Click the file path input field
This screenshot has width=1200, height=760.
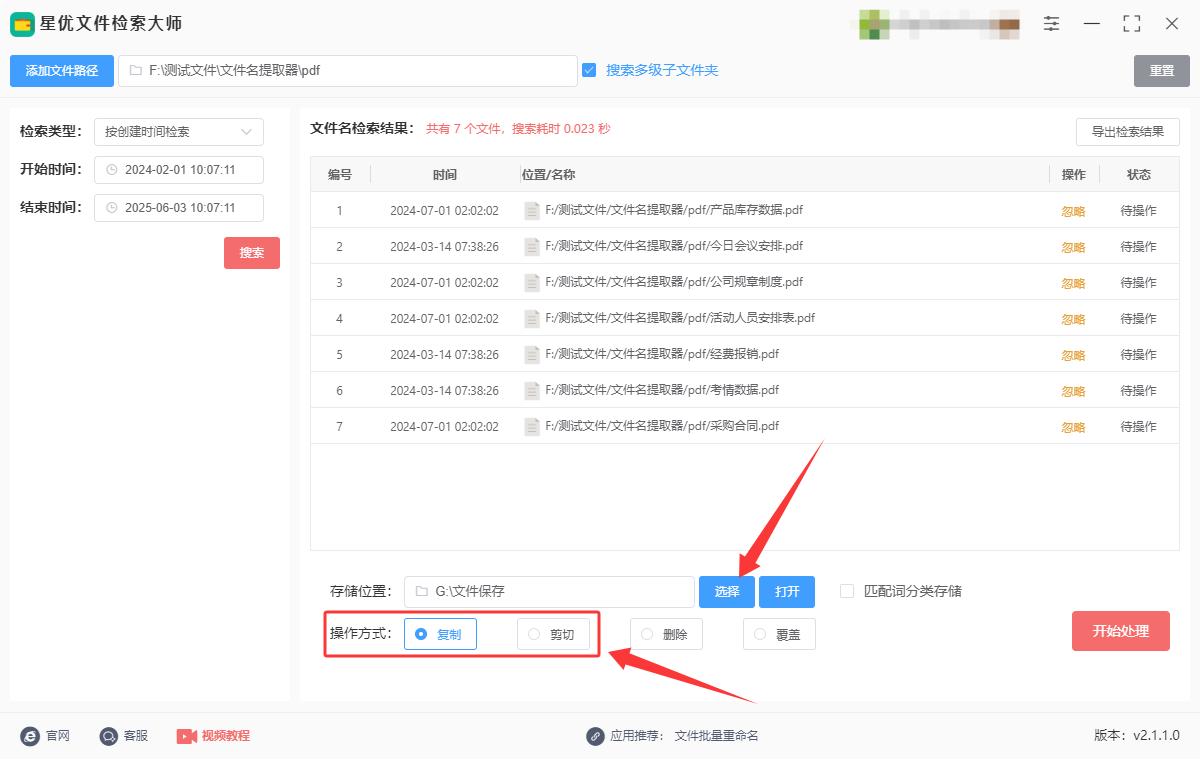click(348, 71)
